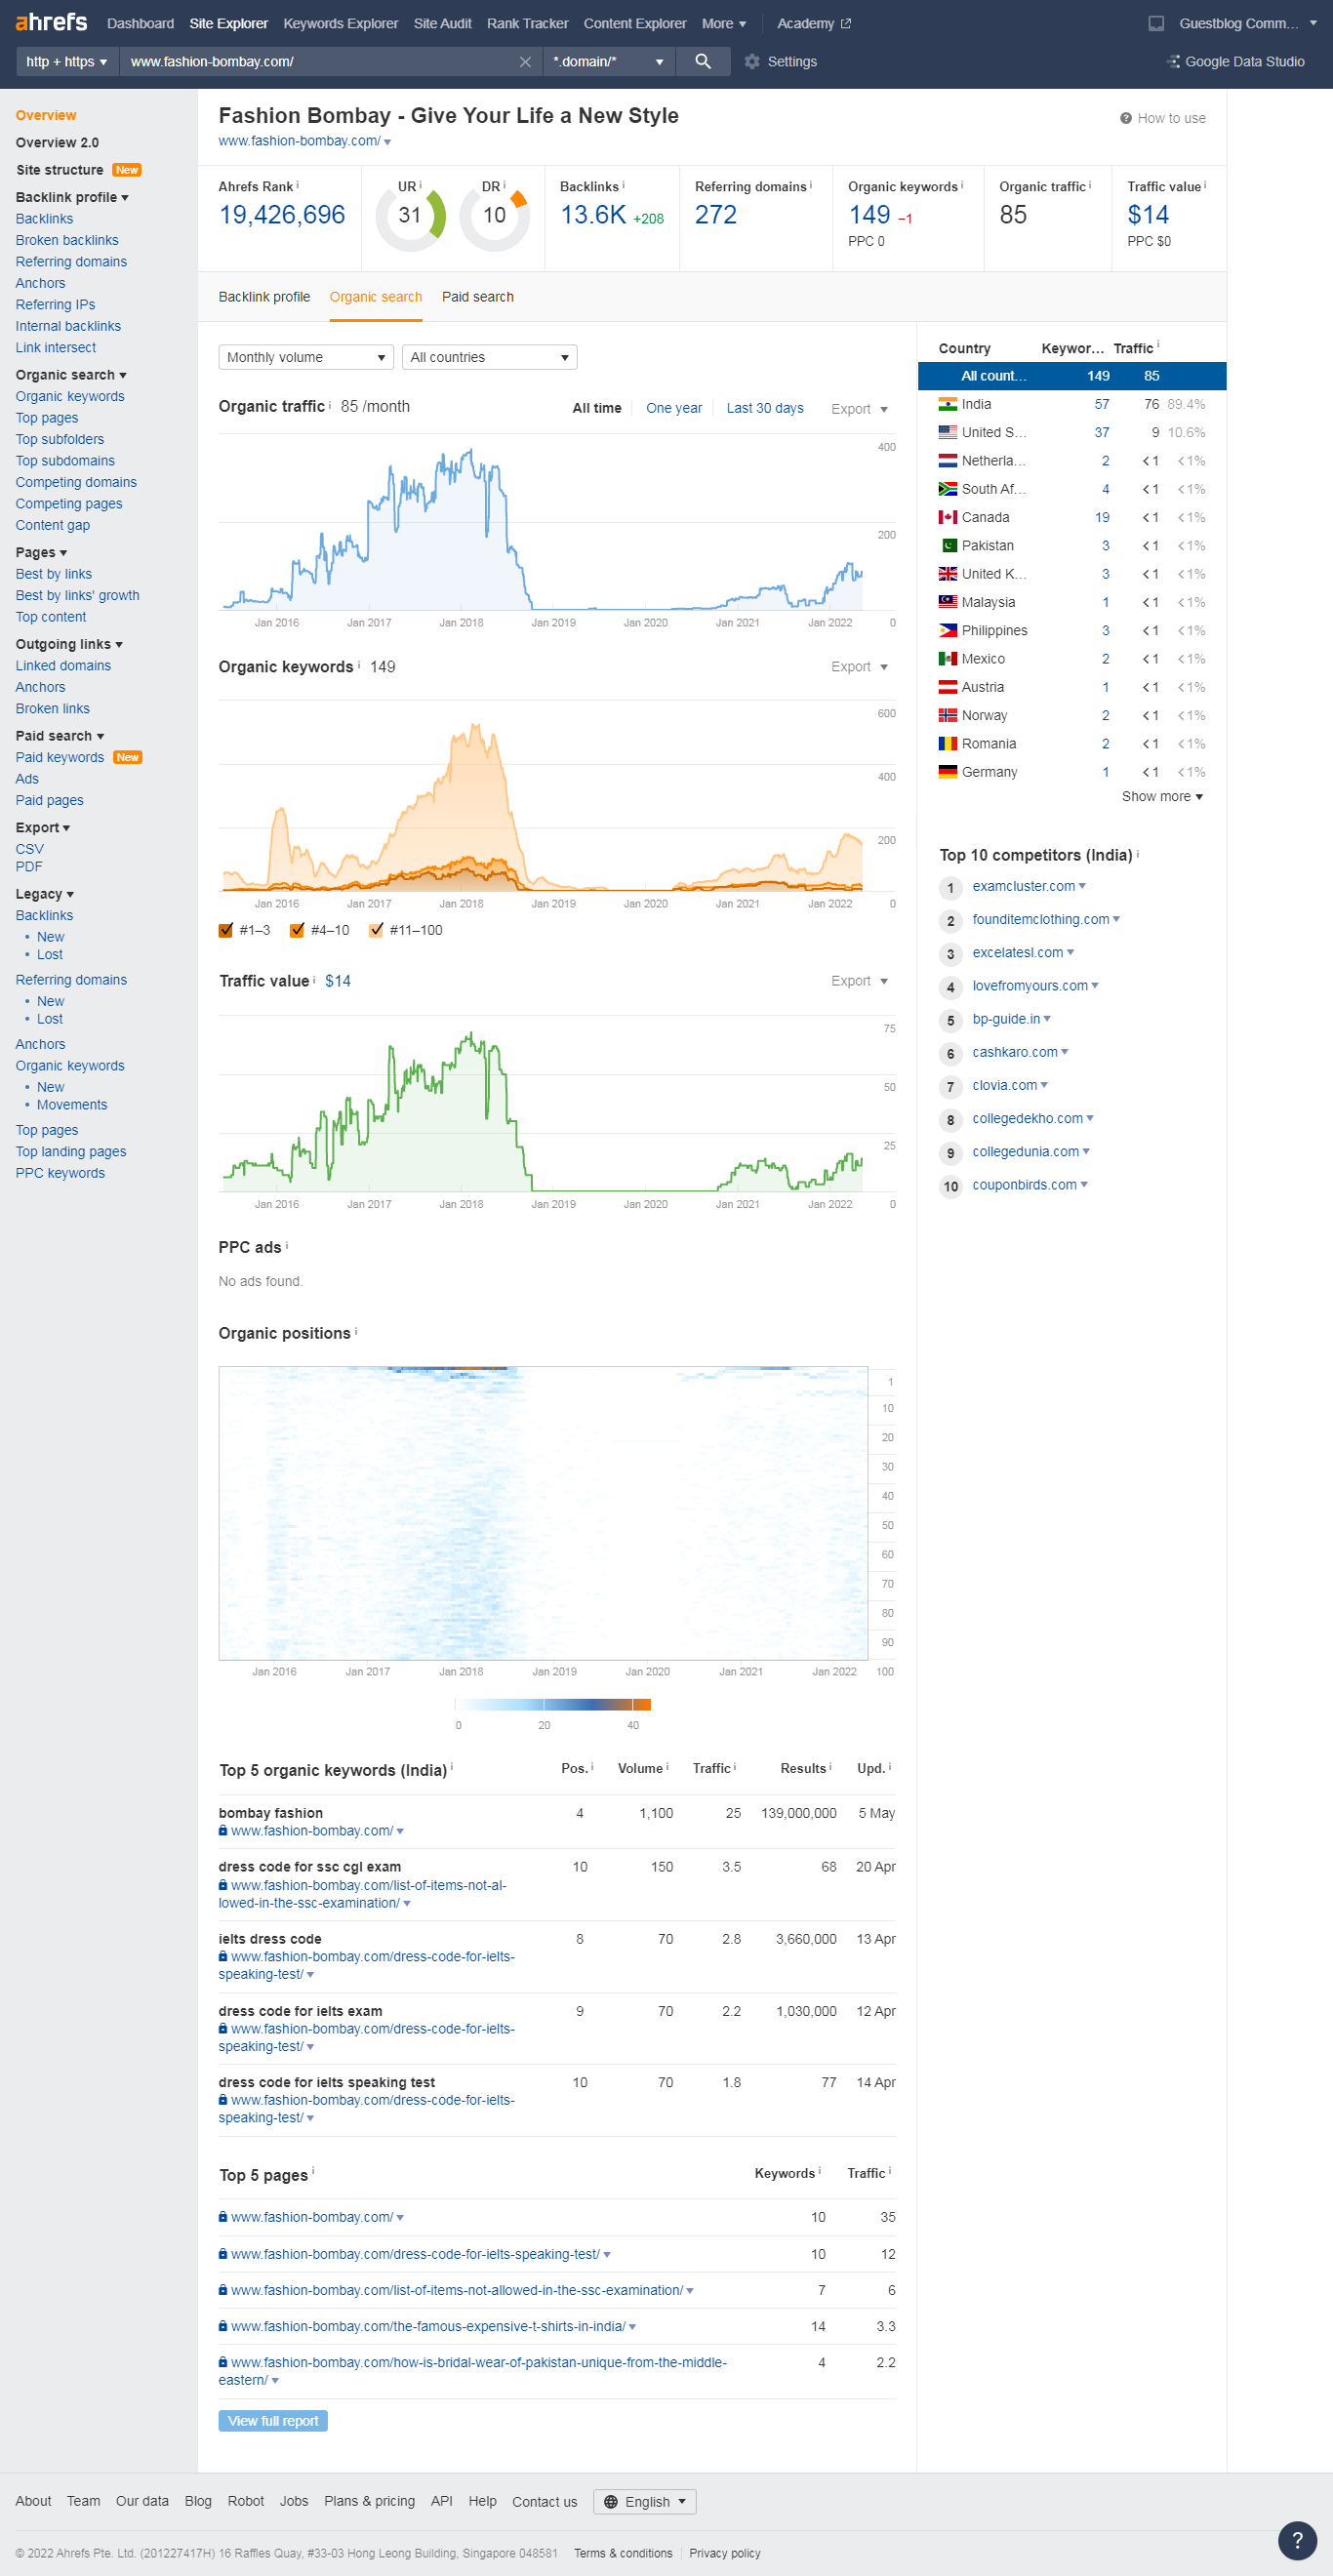Screen dimensions: 1333x2576
Task: Click the DR 10 gauge
Action: [495, 215]
